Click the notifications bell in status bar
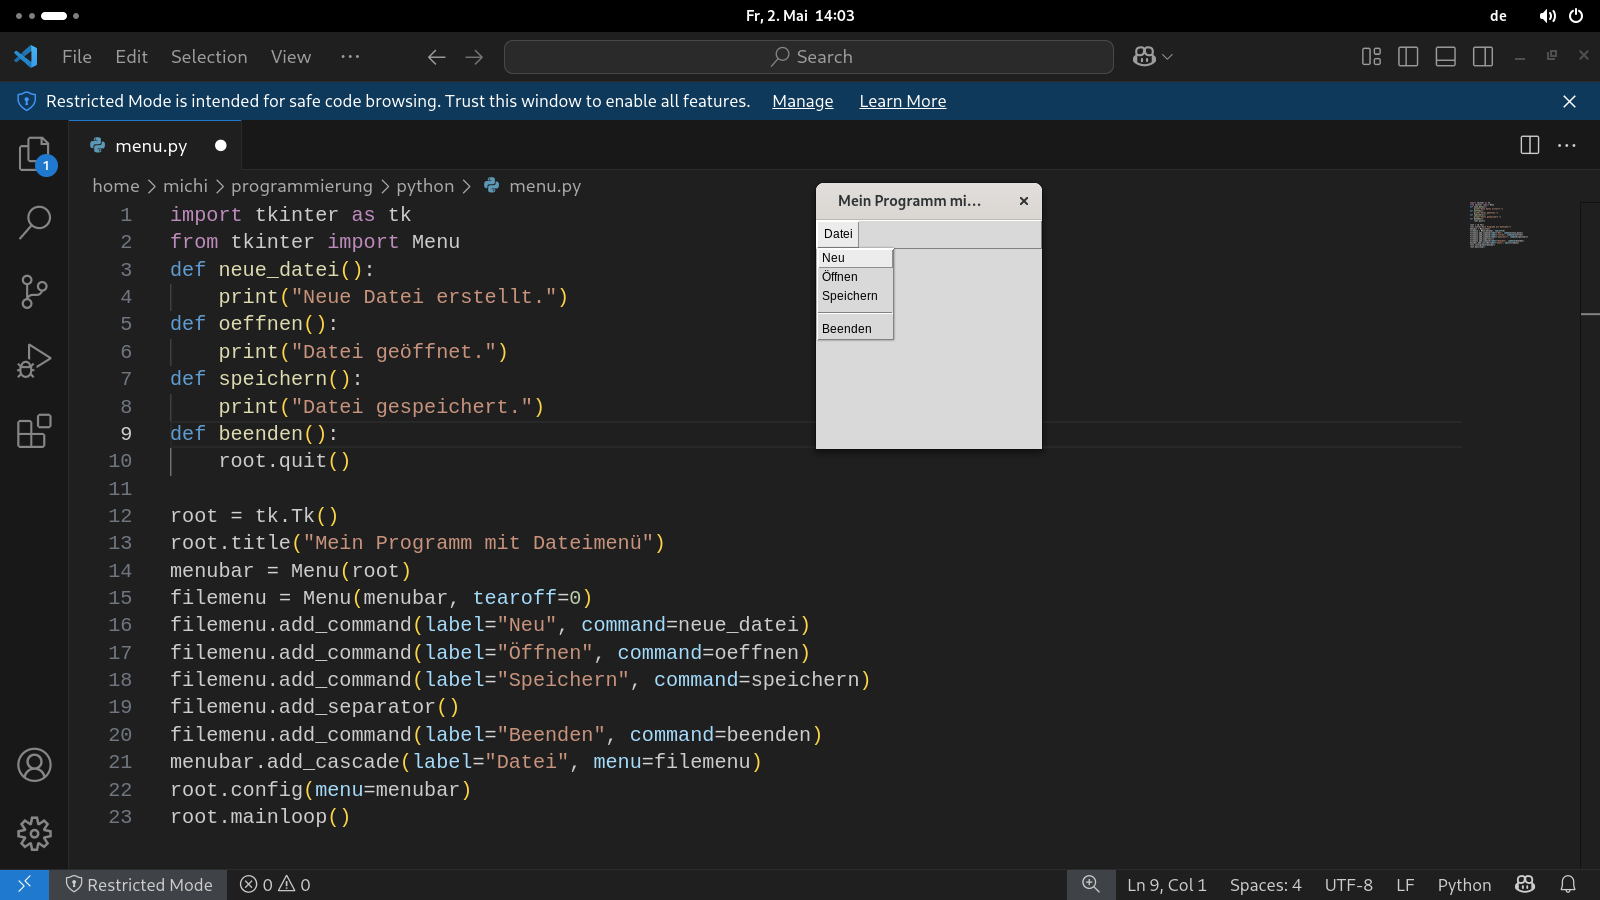The image size is (1600, 900). 1568,885
